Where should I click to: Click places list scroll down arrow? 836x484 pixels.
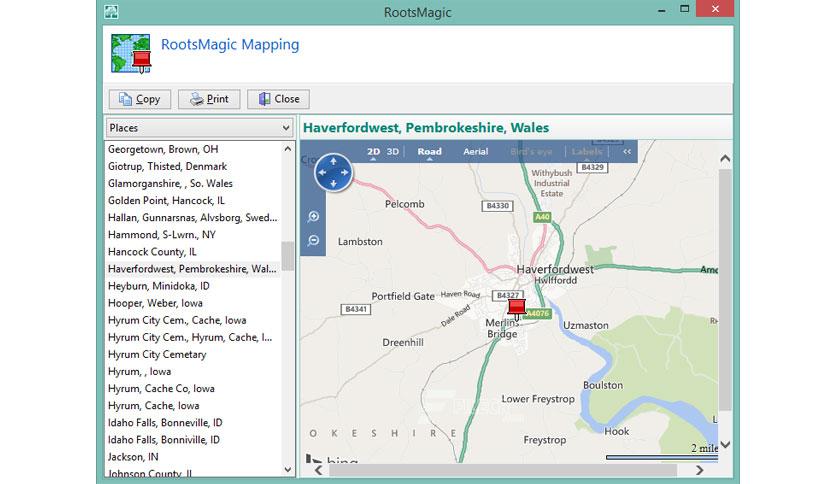coord(288,470)
